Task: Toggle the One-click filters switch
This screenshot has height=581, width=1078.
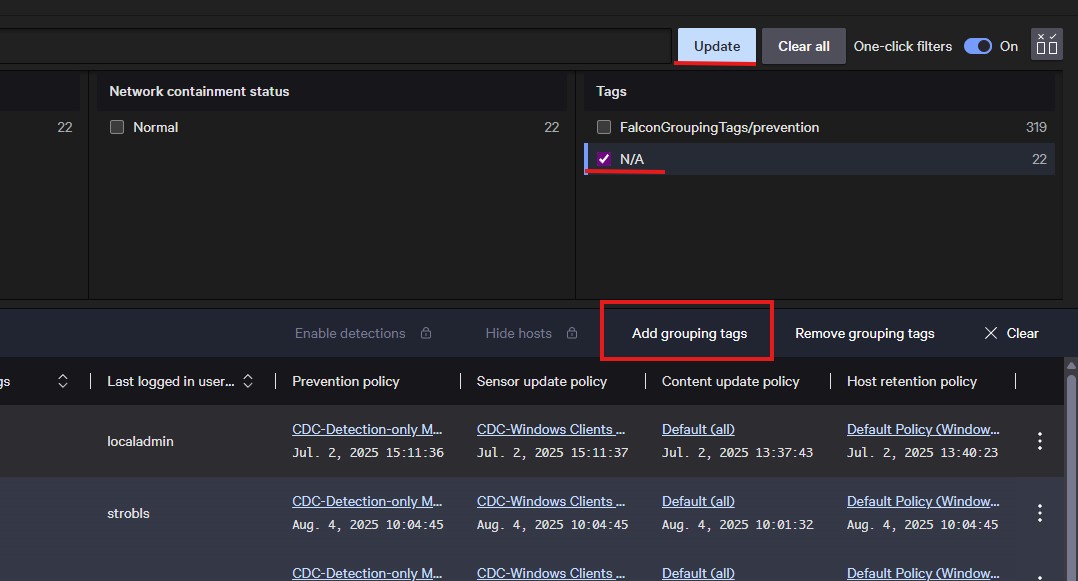Action: (x=978, y=46)
